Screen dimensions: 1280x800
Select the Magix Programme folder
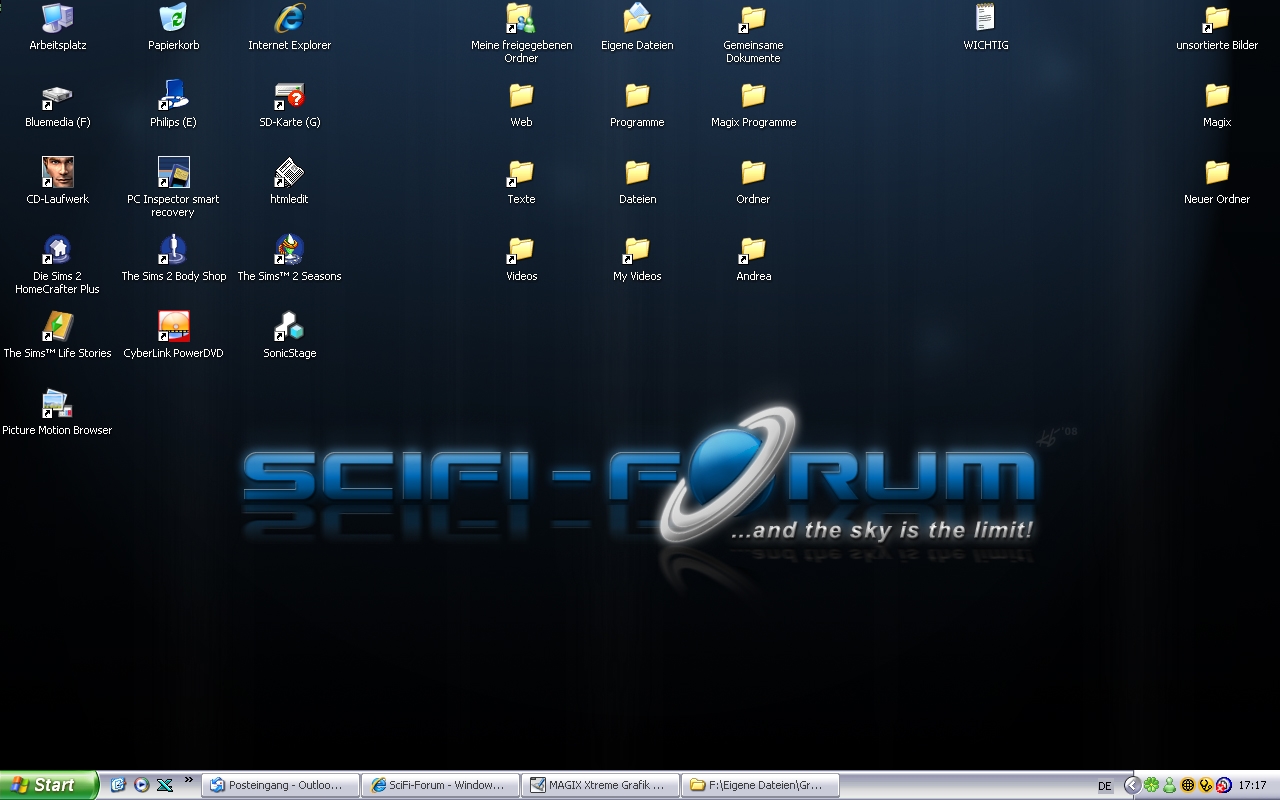753,96
